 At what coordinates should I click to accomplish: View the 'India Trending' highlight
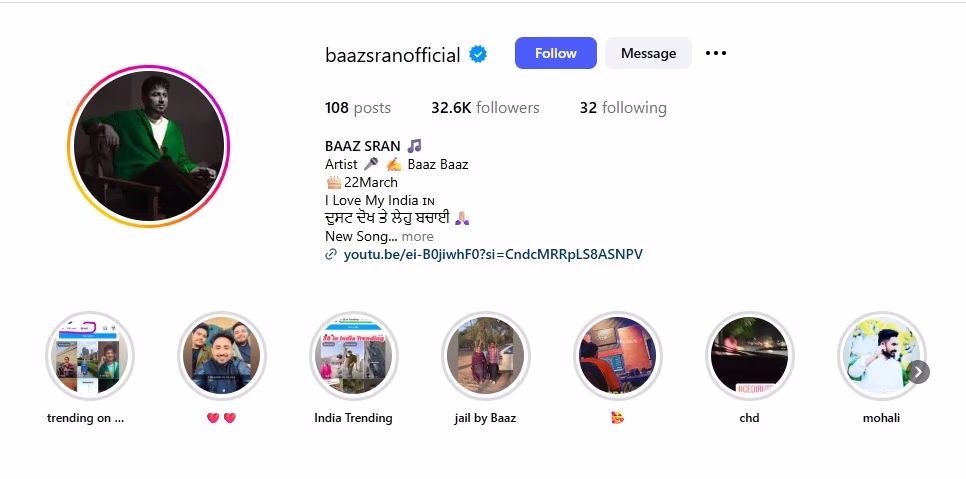353,355
